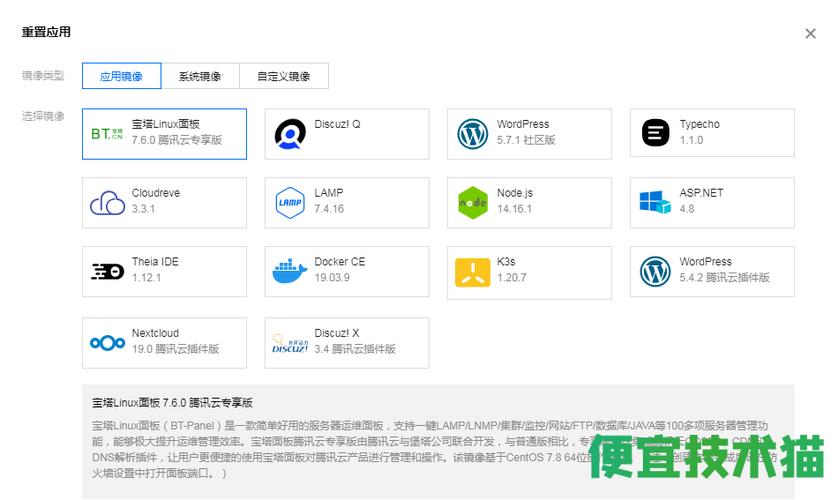Close the 重置应用 dialog
This screenshot has width=838, height=500.
coord(810,34)
